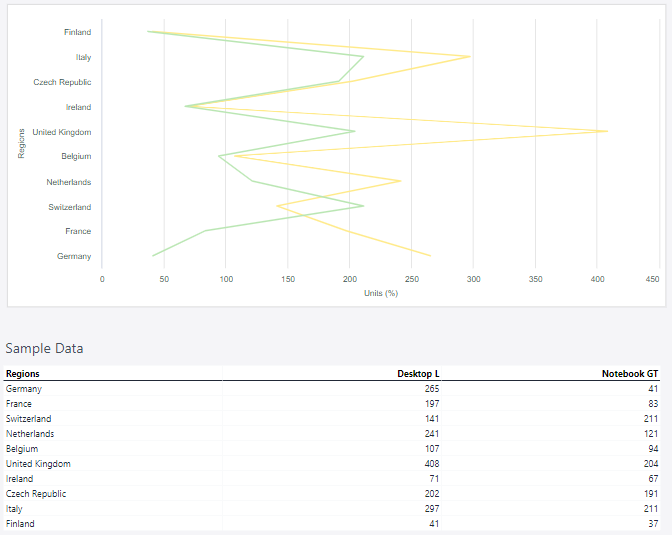Image resolution: width=672 pixels, height=535 pixels.
Task: Select Switzerland's Desktop L value 141
Action: tap(431, 419)
